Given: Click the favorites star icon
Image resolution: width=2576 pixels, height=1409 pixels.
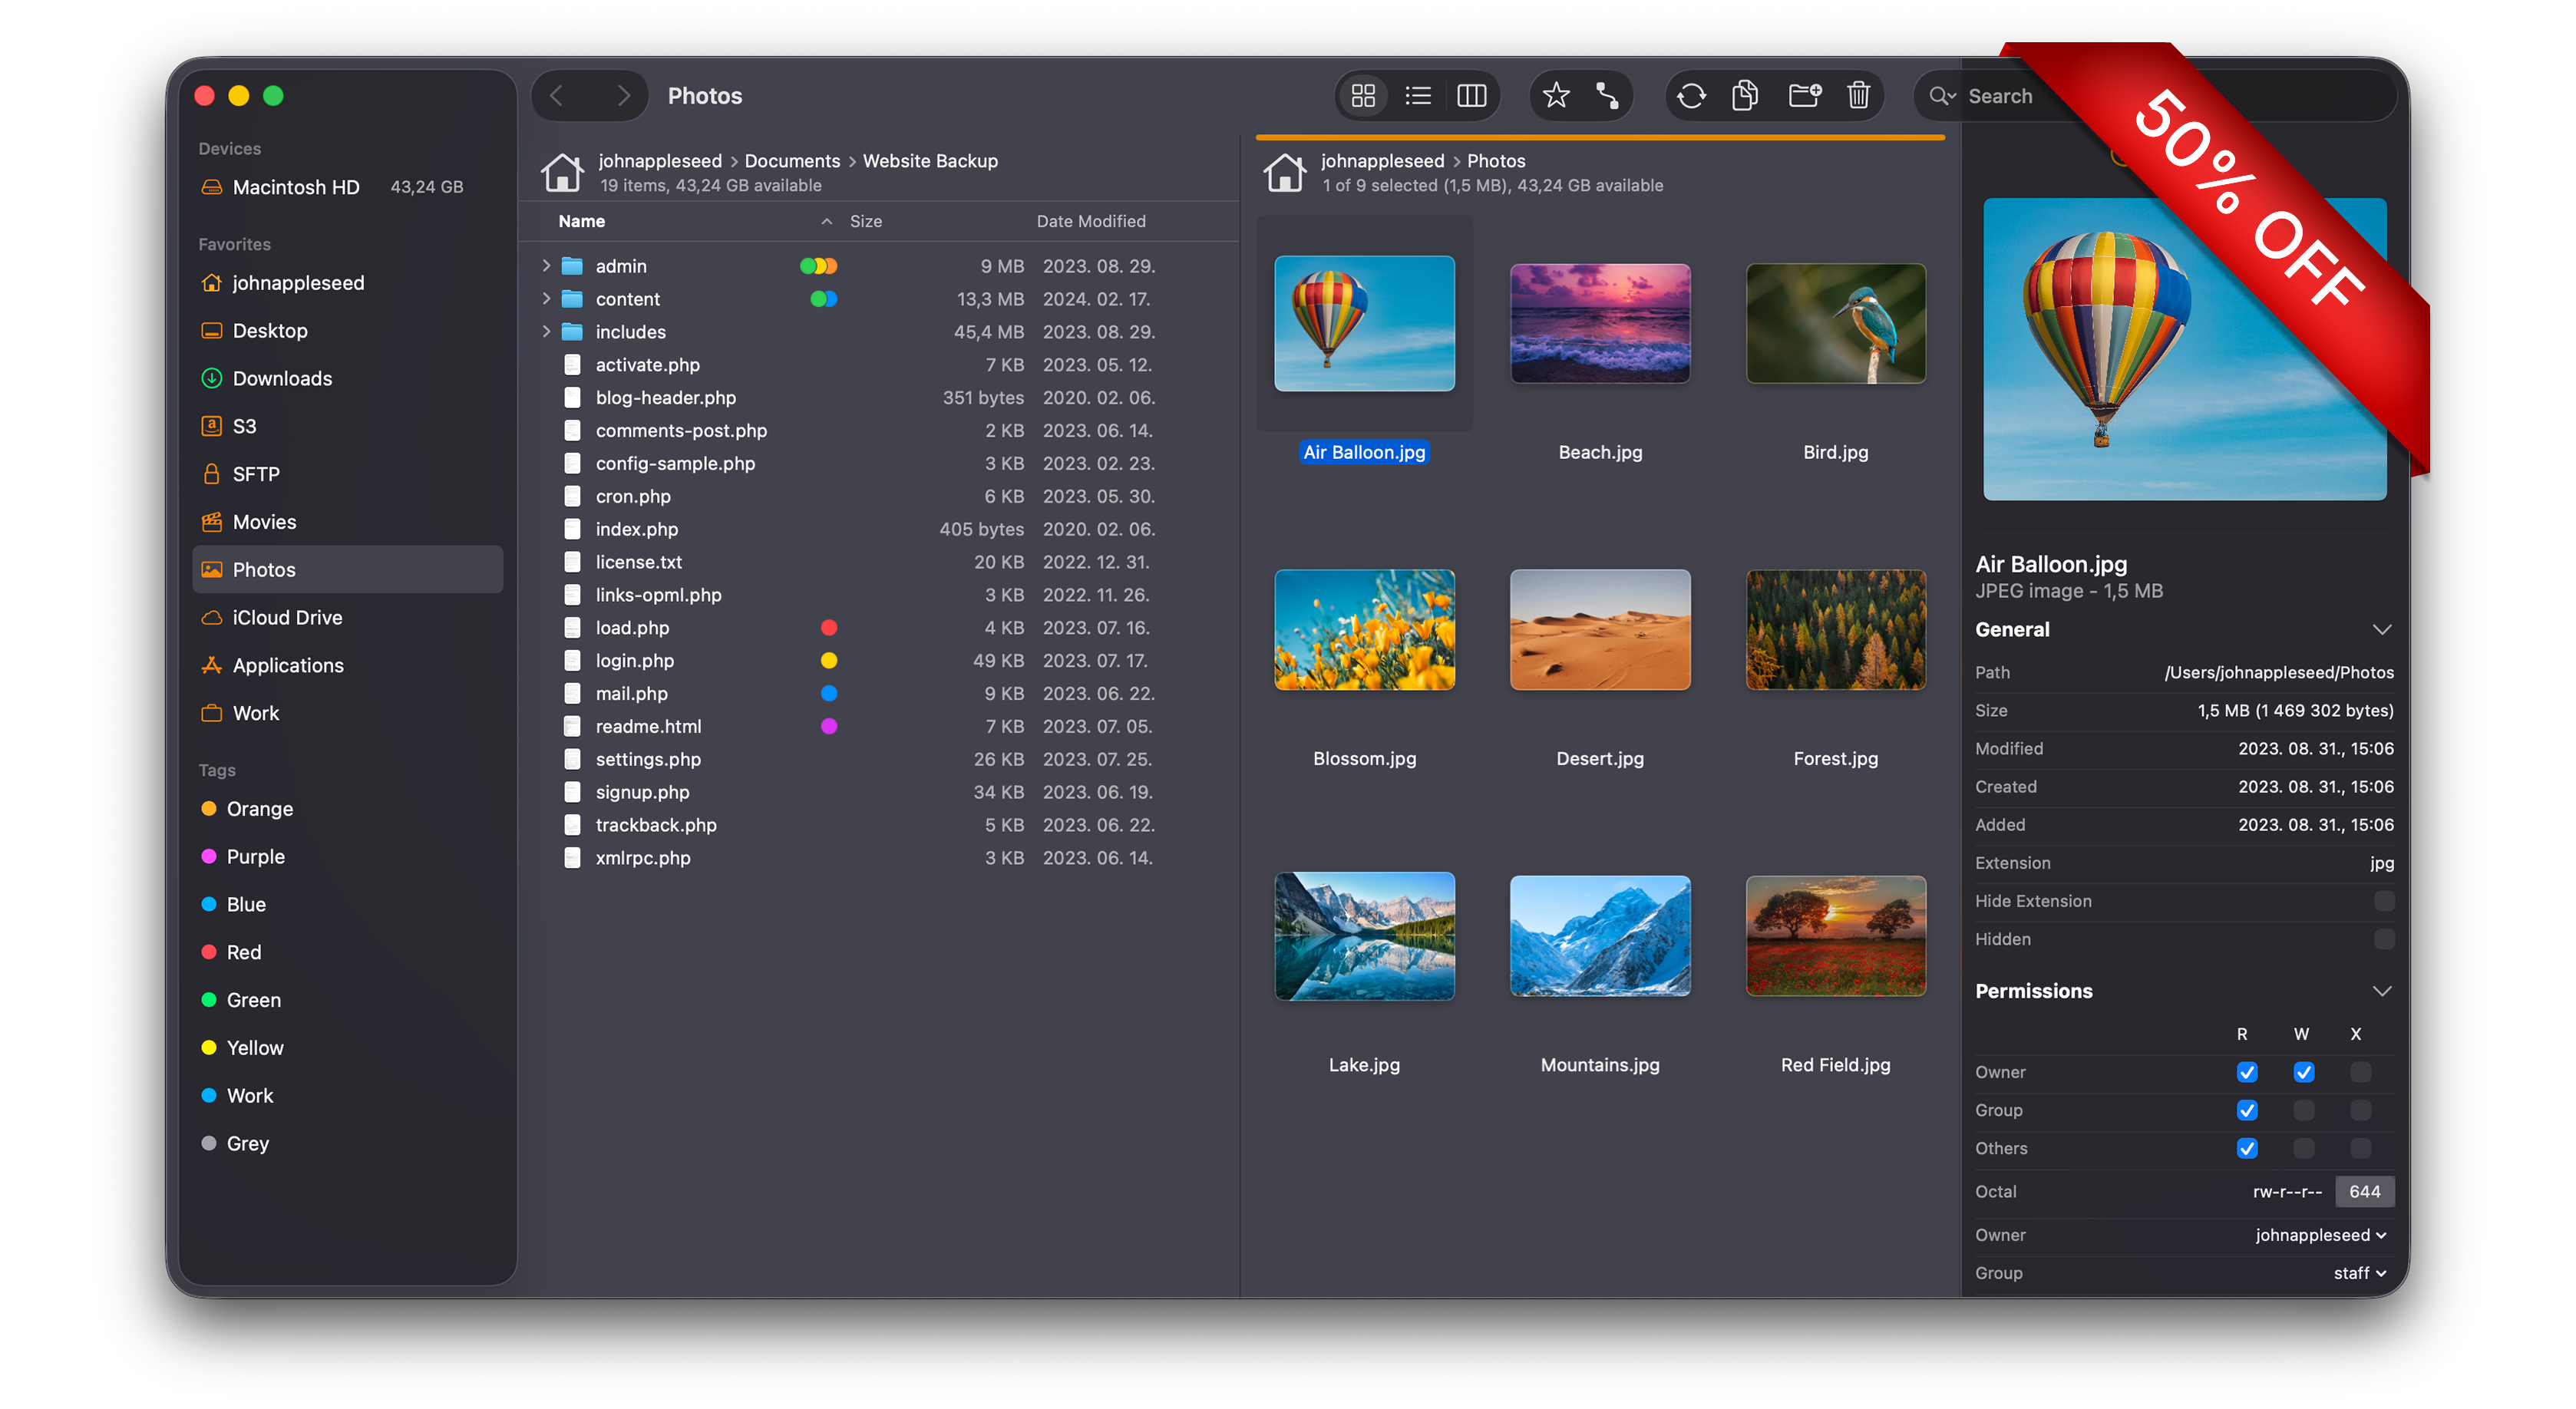Looking at the screenshot, I should [1555, 96].
